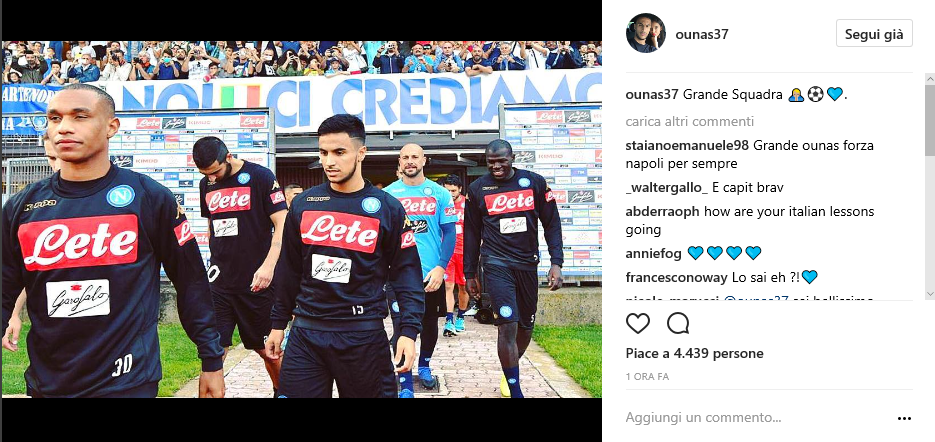Open ounas37 username in the header
Image resolution: width=935 pixels, height=442 pixels.
click(x=702, y=34)
